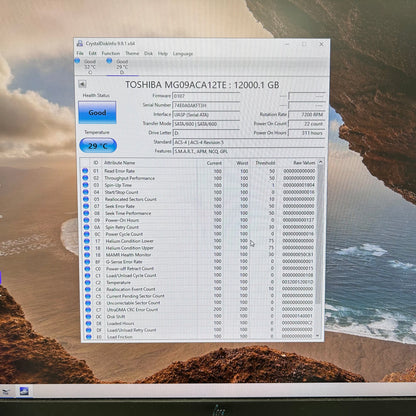Viewport: 416px width, 416px height.
Task: Click the Worst column header
Action: point(242,163)
